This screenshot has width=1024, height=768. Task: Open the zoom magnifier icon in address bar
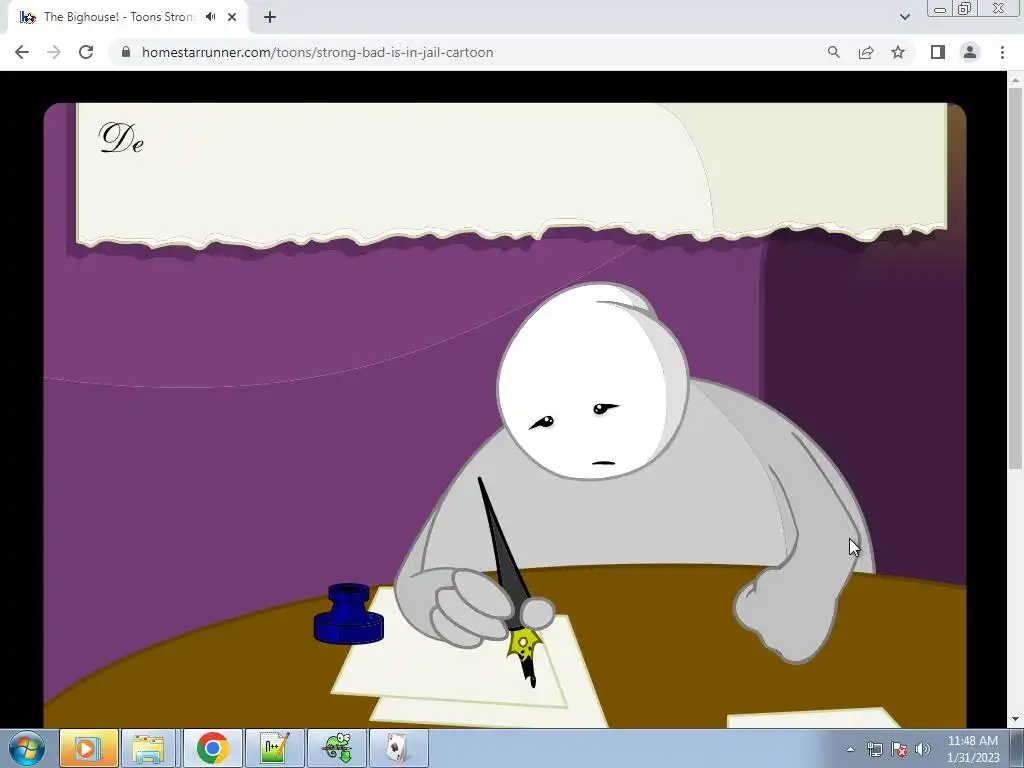pyautogui.click(x=833, y=52)
